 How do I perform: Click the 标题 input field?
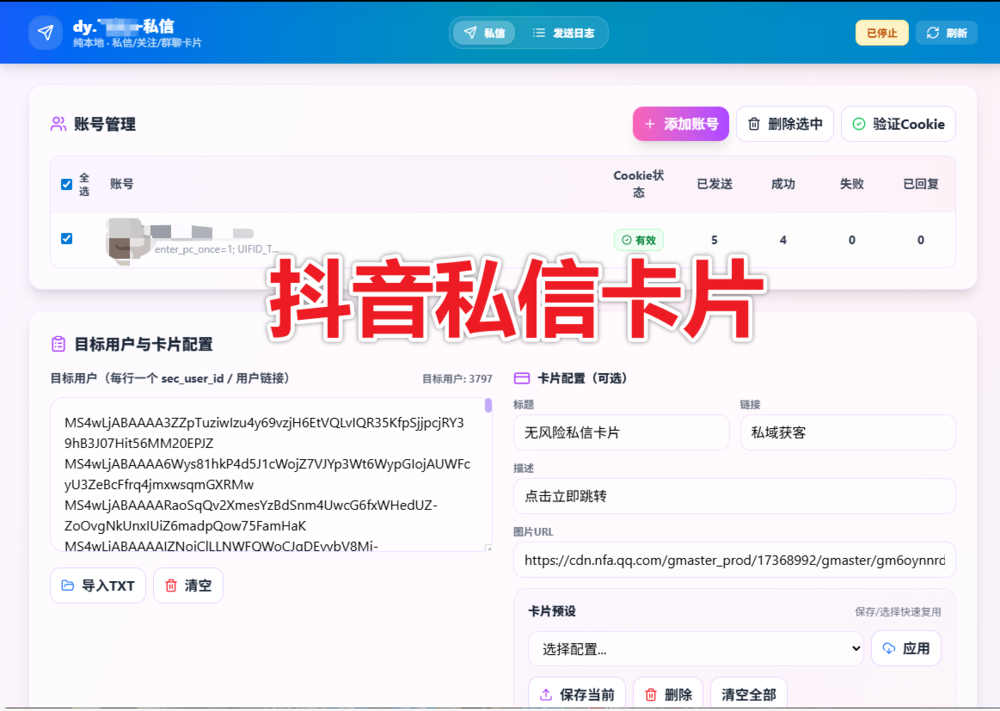pyautogui.click(x=621, y=432)
